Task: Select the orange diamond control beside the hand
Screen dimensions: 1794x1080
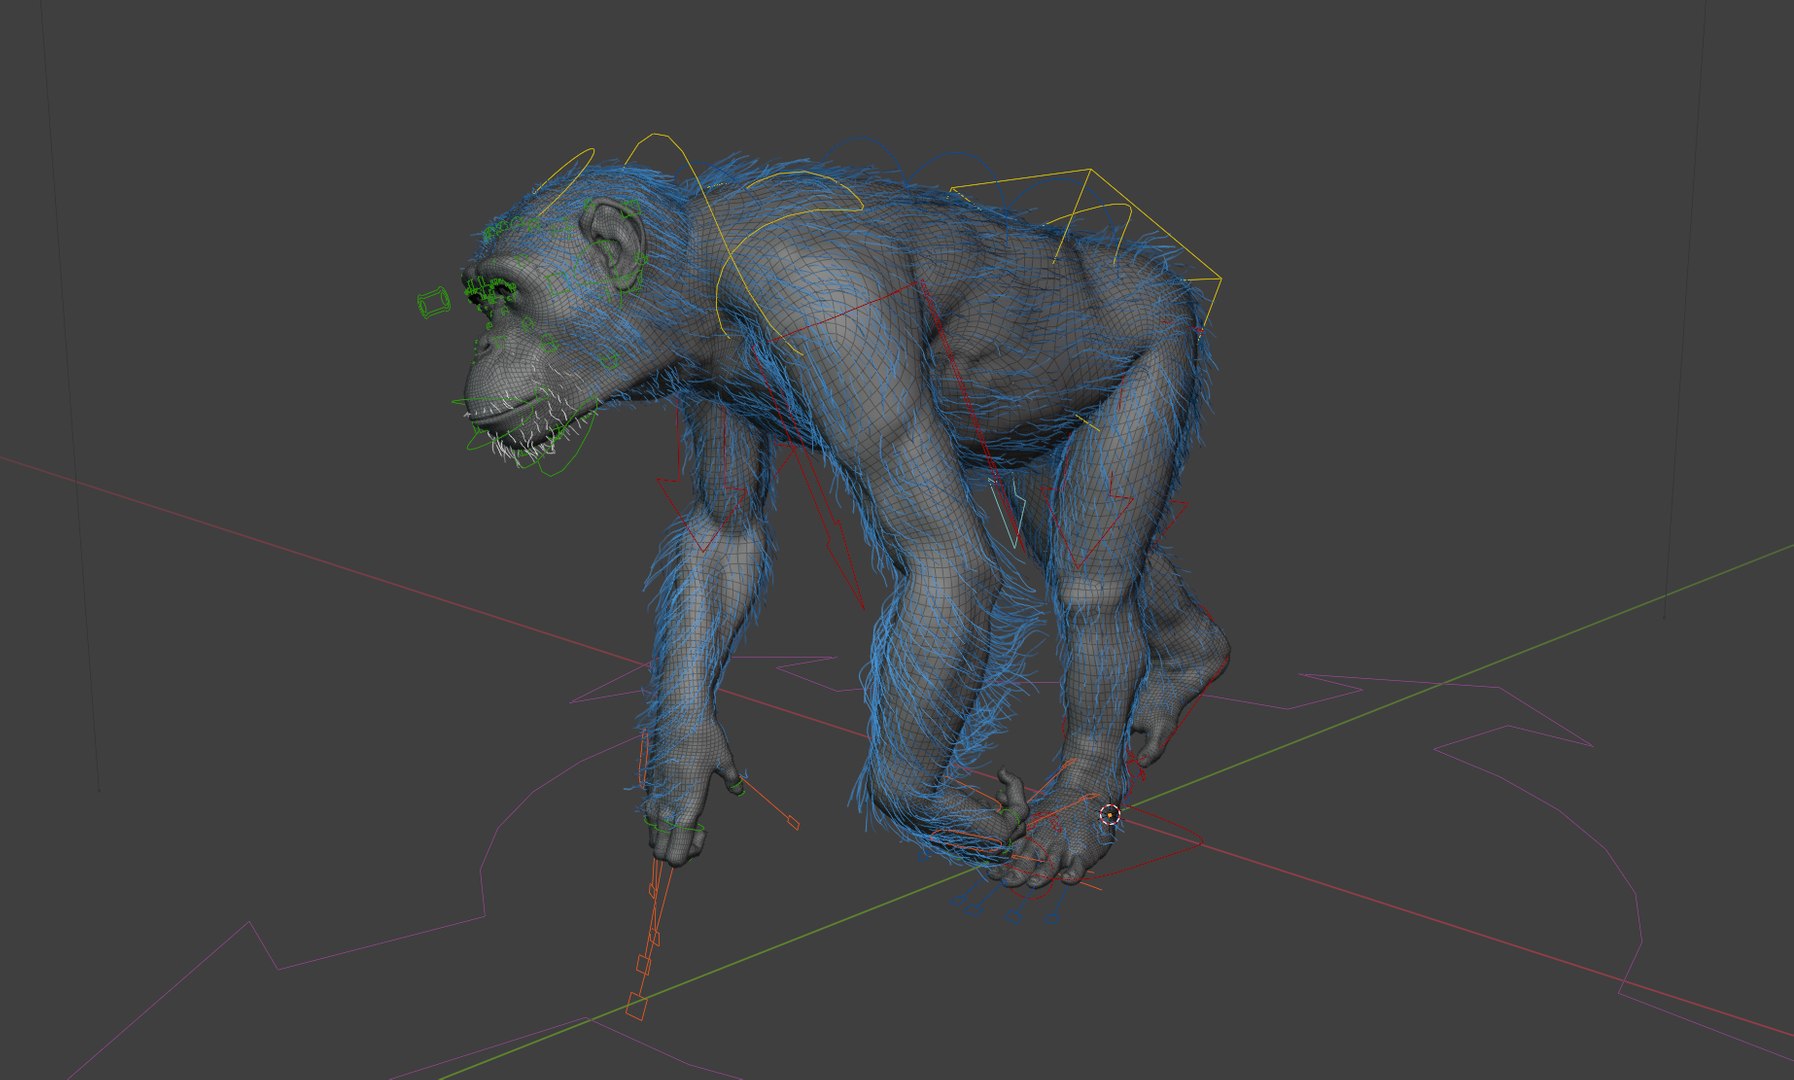Action: tap(793, 823)
